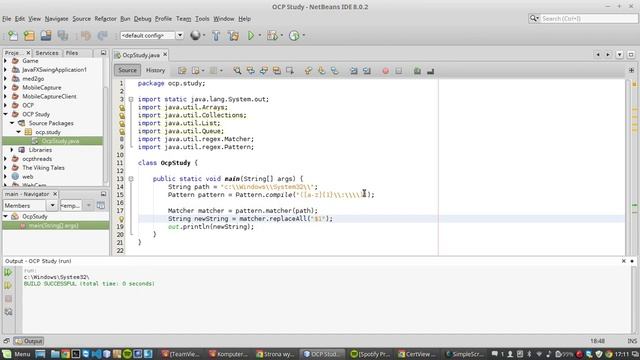Expand the Game project node
The height and width of the screenshot is (360, 640).
click(x=5, y=61)
